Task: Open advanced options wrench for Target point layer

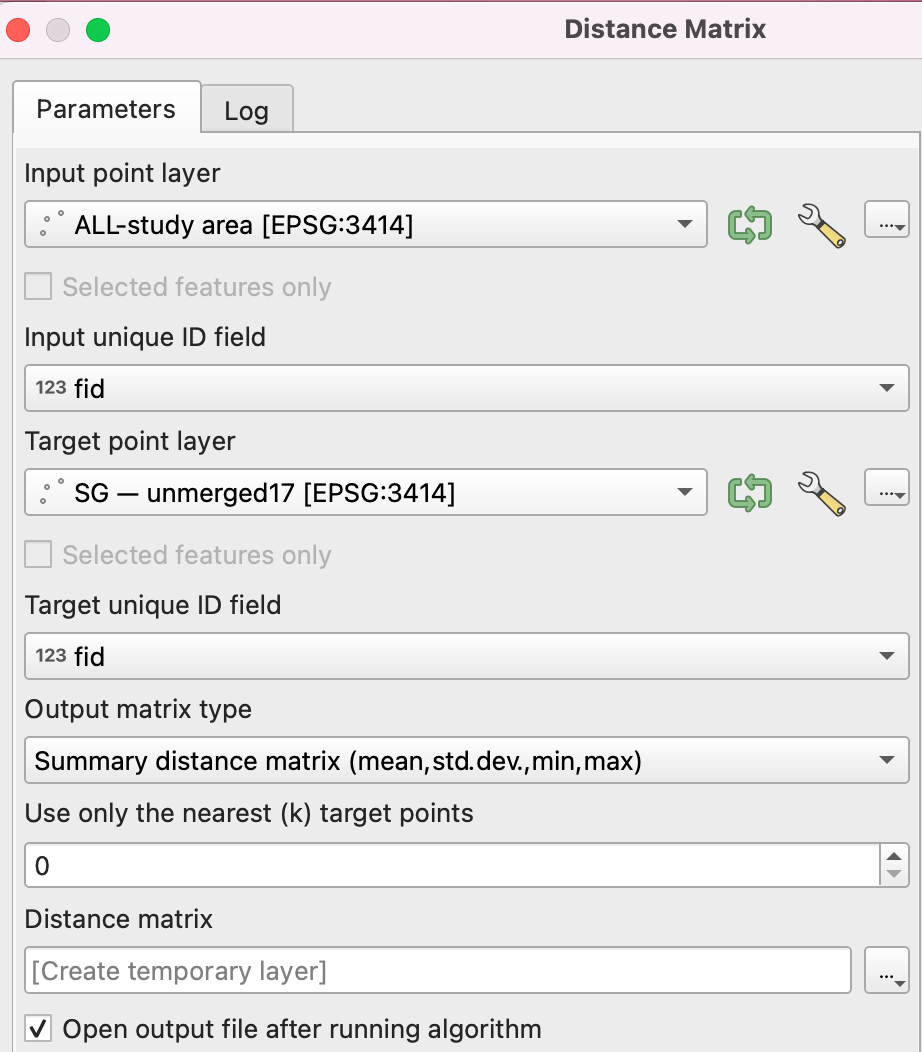Action: coord(821,492)
